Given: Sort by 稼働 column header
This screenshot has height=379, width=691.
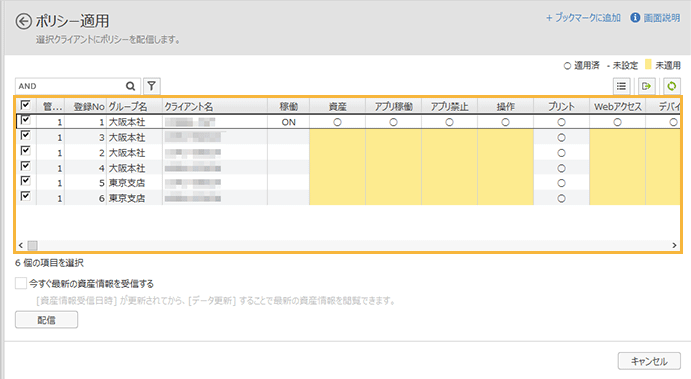Looking at the screenshot, I should (x=288, y=106).
